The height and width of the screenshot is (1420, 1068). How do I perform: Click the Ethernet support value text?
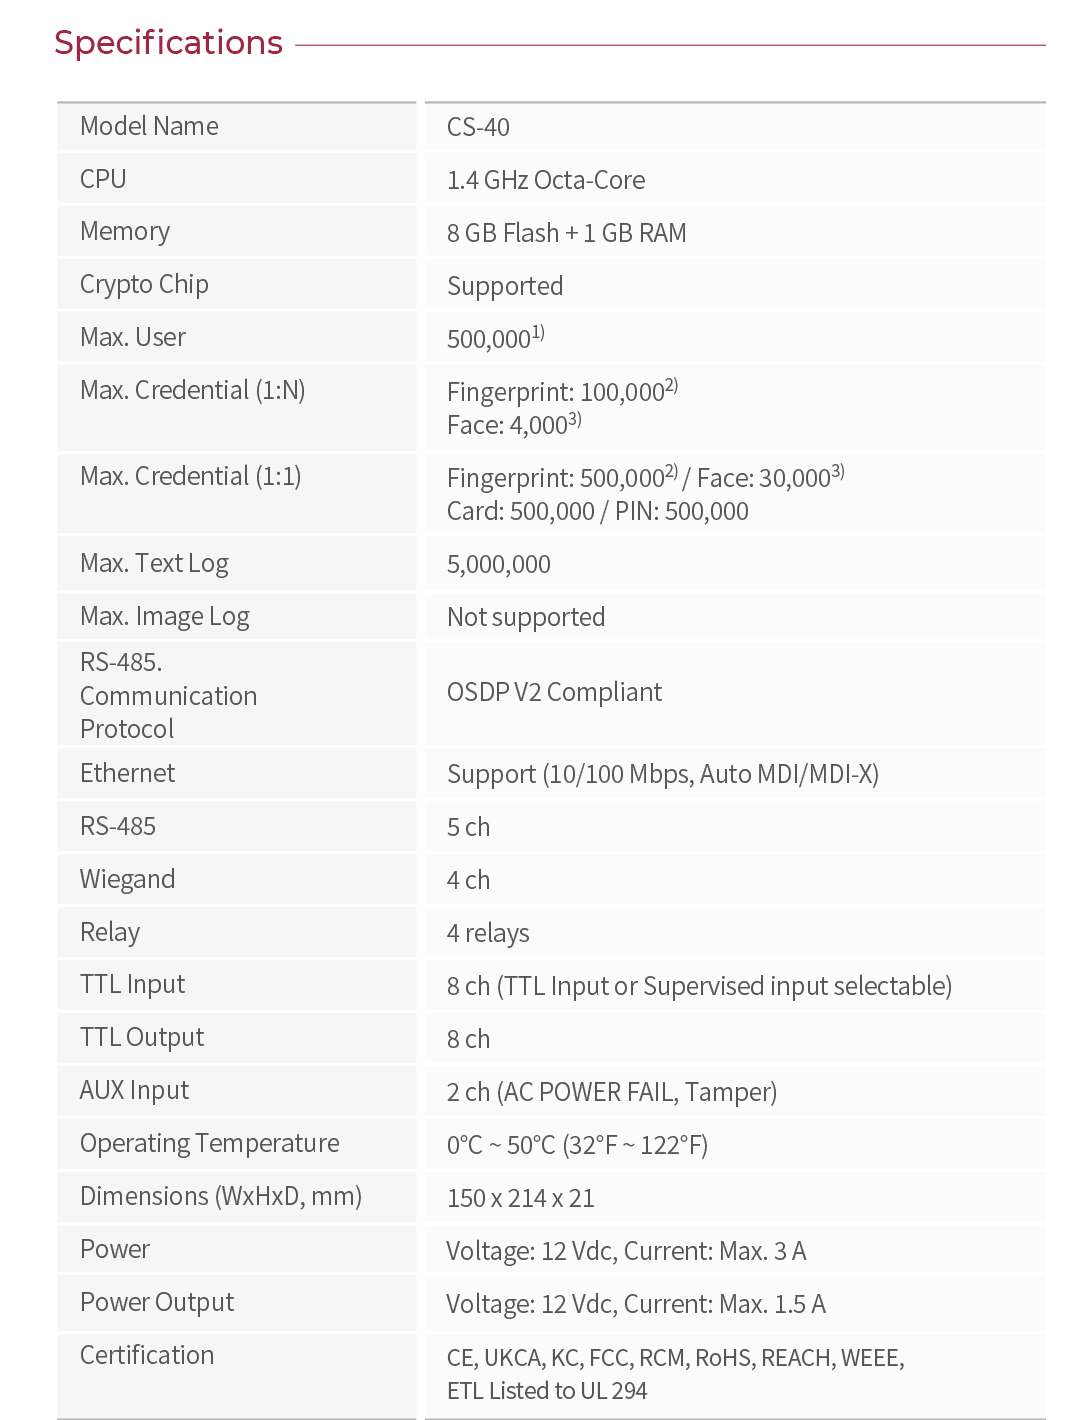click(x=663, y=774)
